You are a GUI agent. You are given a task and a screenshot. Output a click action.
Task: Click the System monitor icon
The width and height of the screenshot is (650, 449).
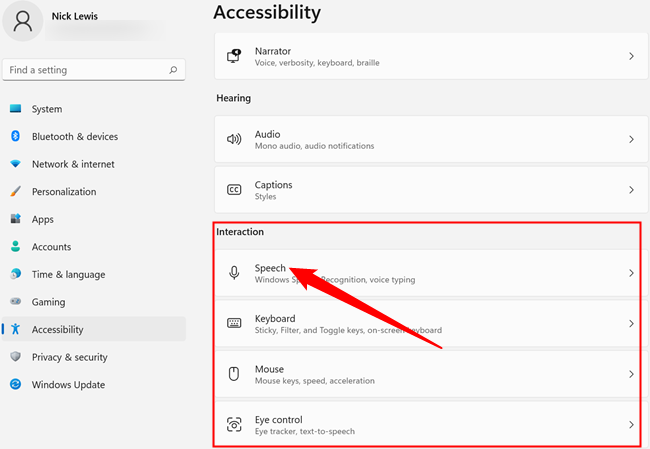coord(15,109)
